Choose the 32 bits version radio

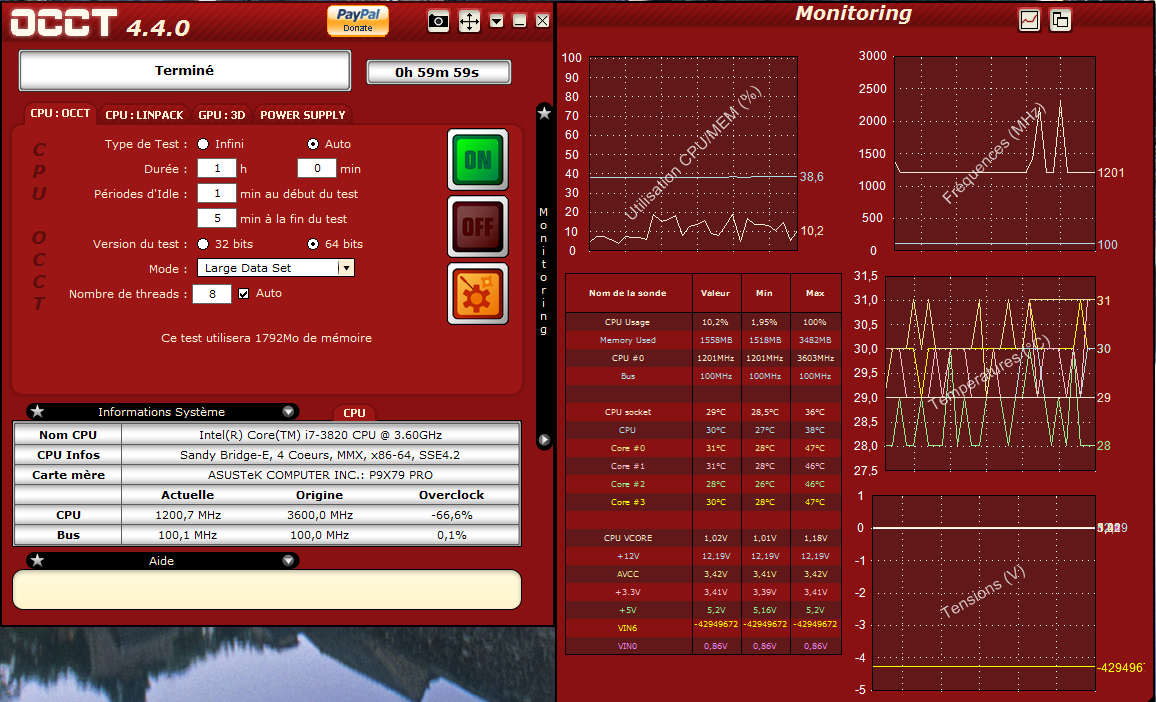[x=203, y=244]
